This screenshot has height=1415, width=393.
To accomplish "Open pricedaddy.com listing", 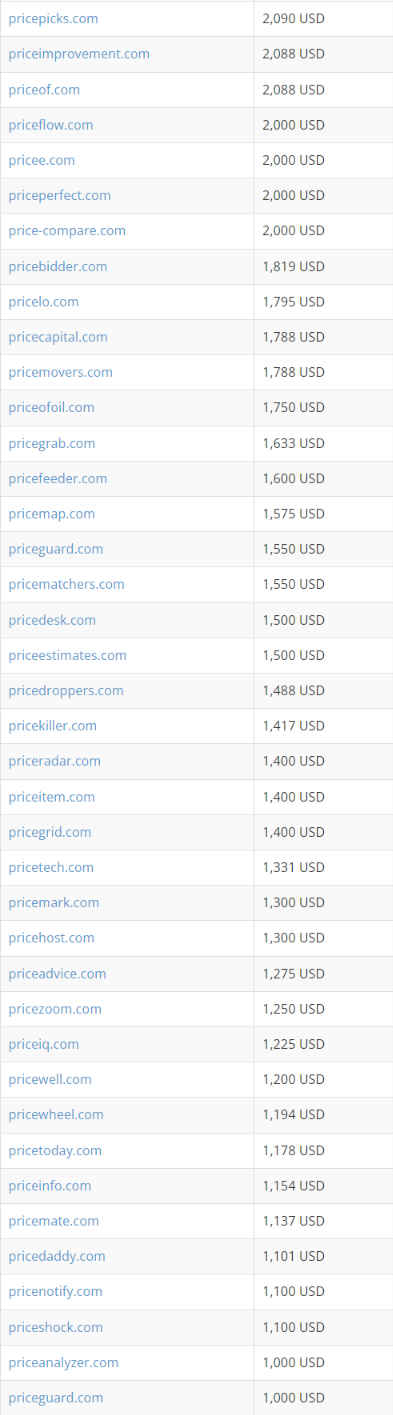I will click(57, 1257).
